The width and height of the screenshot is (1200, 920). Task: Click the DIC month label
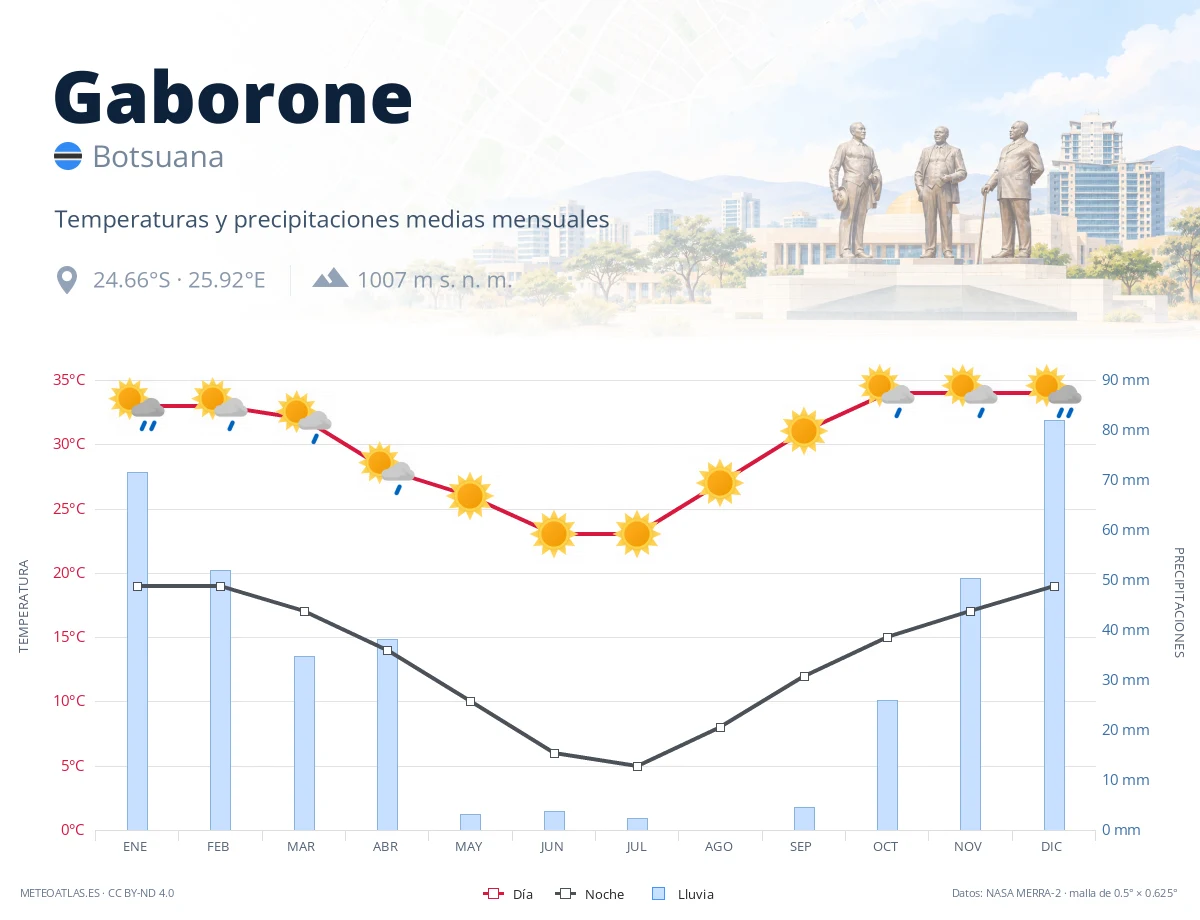click(1051, 847)
